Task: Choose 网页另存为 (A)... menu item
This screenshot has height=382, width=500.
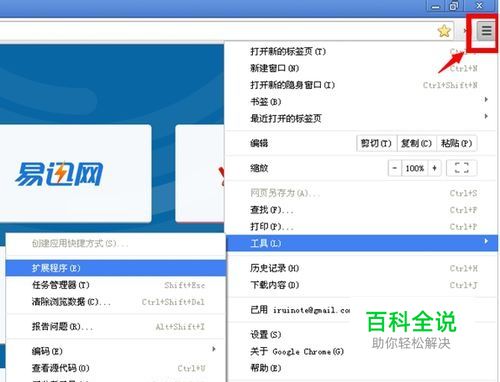Action: [362, 193]
